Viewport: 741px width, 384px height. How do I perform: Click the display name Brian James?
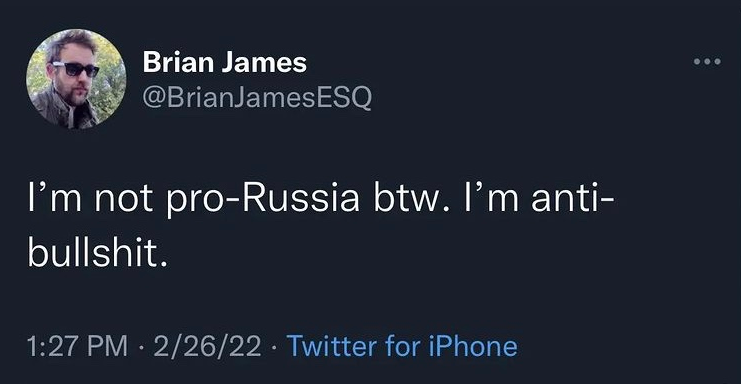pos(224,62)
